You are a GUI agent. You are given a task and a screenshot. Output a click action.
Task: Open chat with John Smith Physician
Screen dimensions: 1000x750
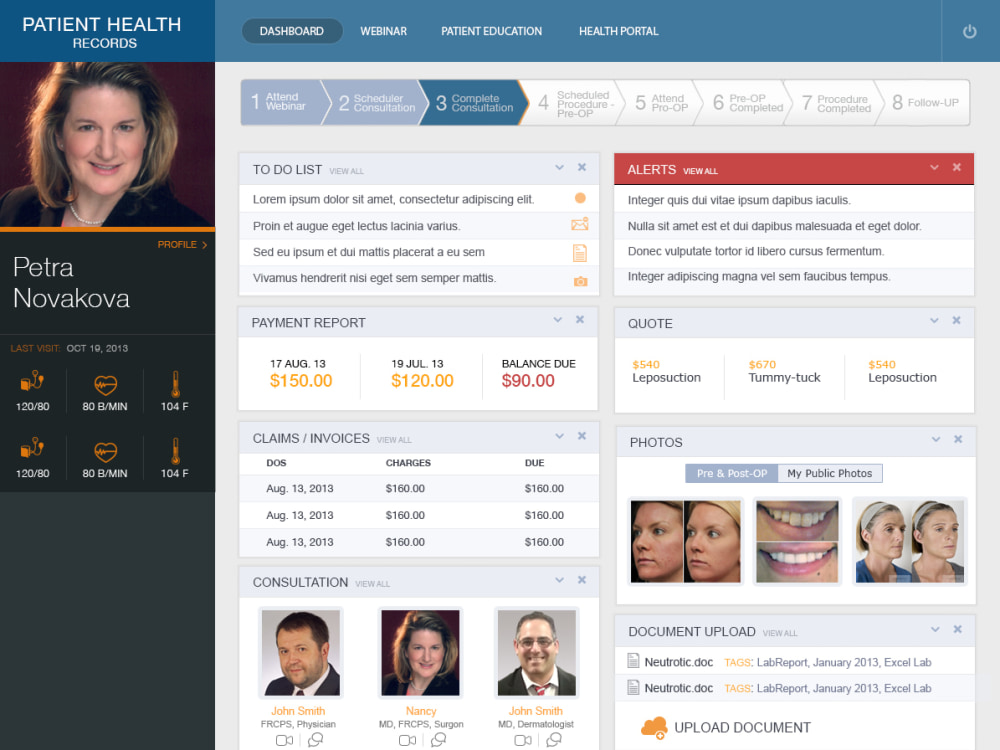pos(315,740)
